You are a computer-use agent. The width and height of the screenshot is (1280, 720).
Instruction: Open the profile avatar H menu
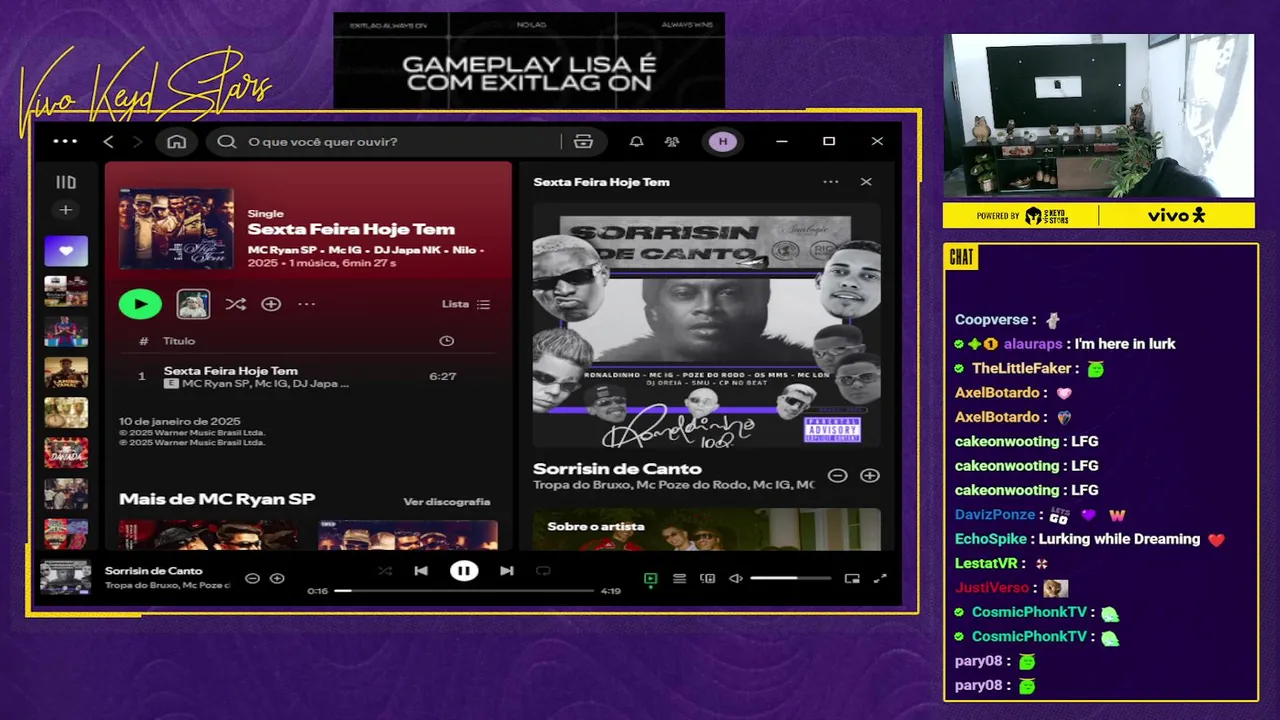click(723, 142)
